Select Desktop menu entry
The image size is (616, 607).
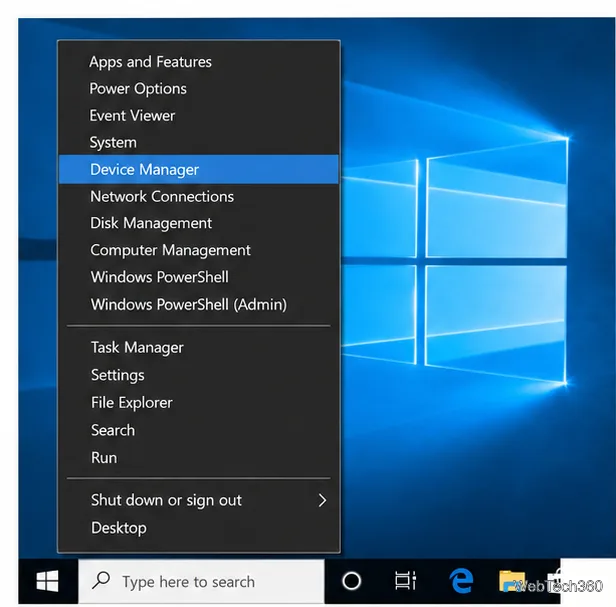click(199, 528)
